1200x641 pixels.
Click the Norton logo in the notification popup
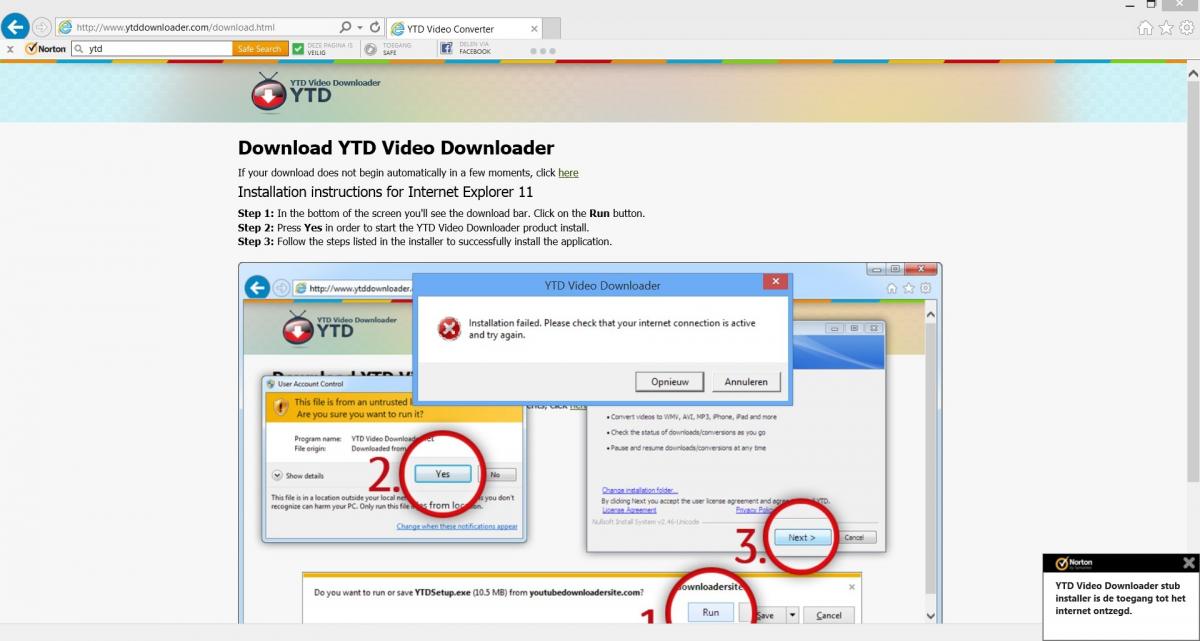click(1074, 563)
